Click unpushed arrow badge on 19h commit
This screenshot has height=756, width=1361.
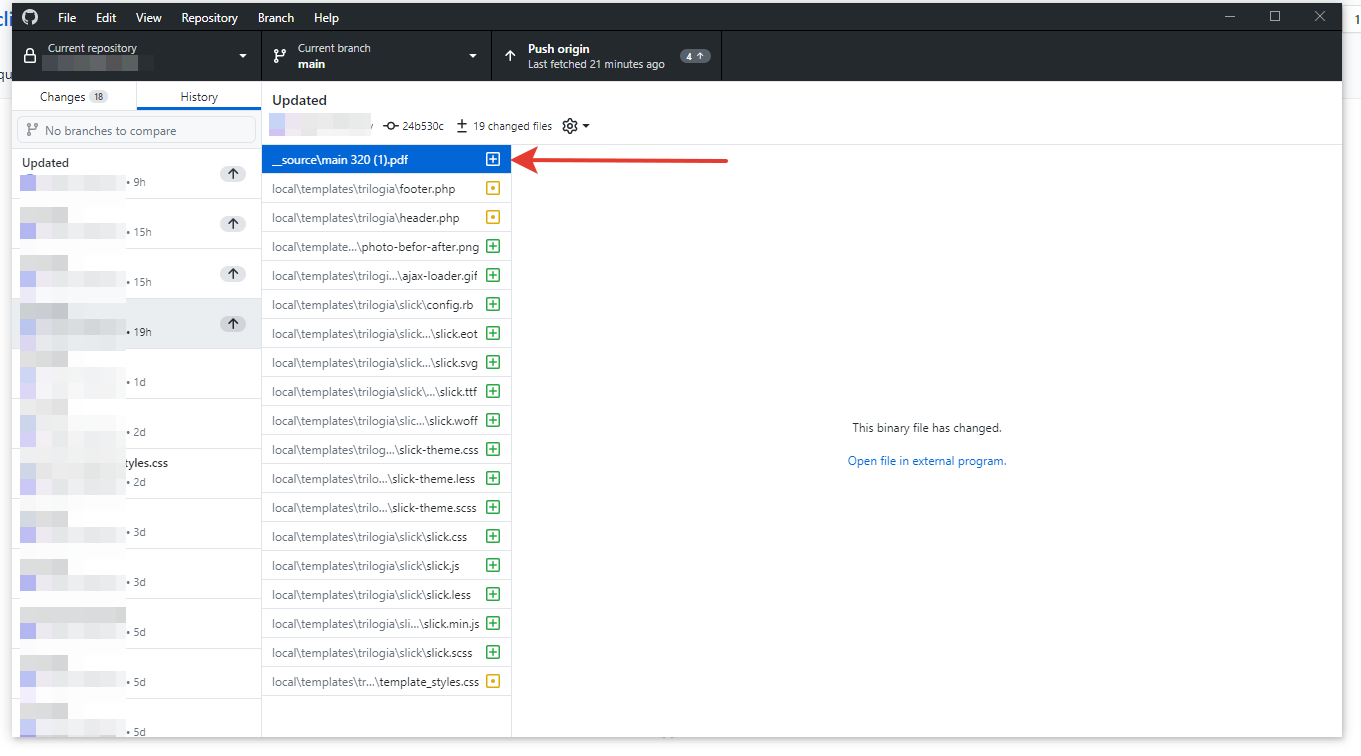233,324
